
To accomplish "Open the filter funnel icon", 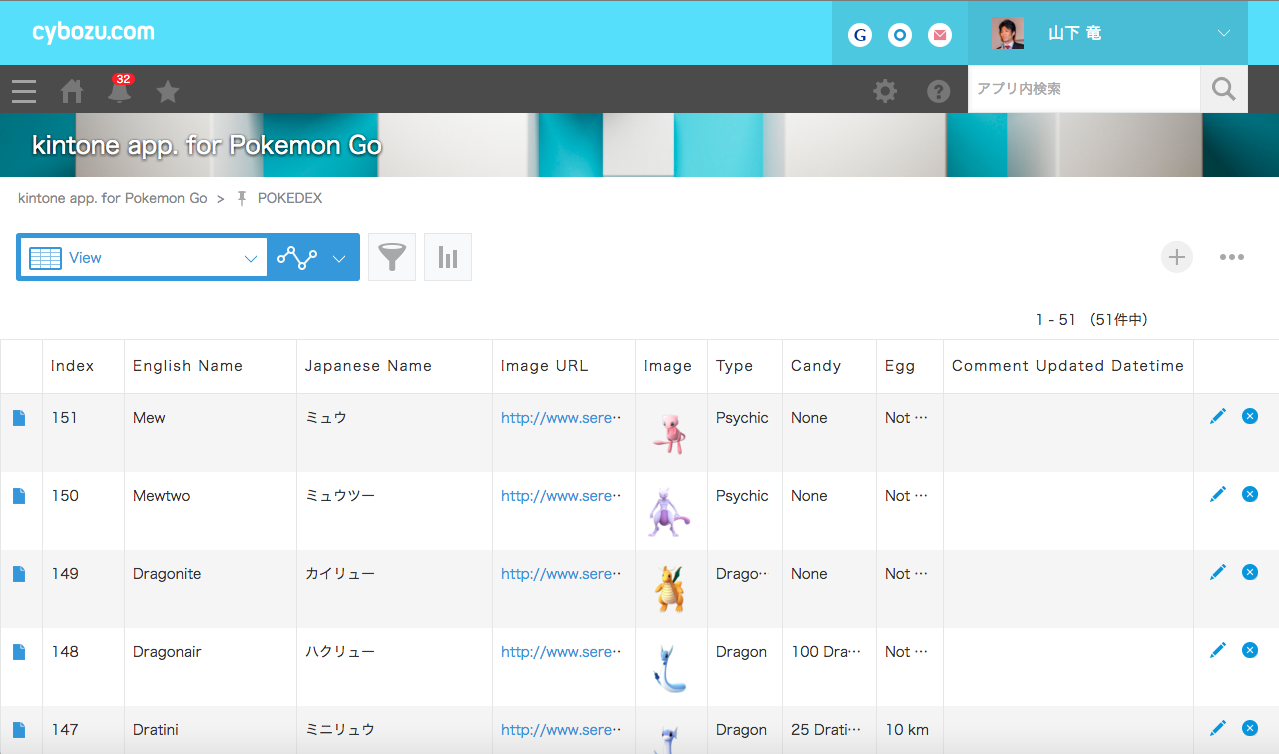I will pos(392,257).
